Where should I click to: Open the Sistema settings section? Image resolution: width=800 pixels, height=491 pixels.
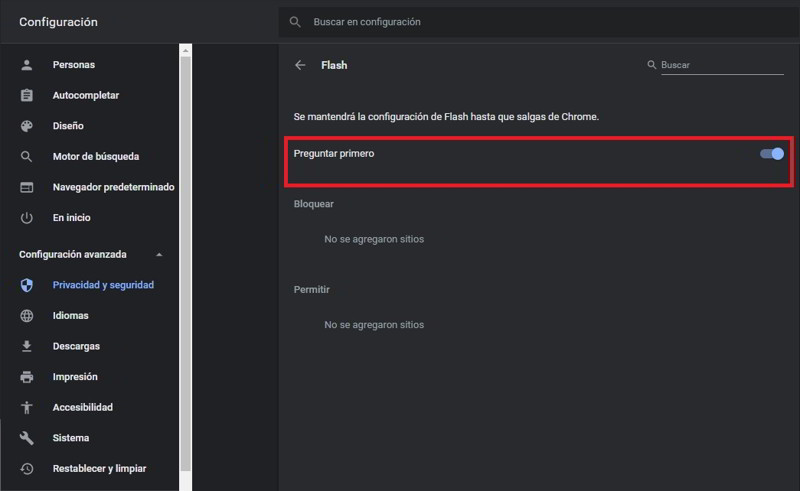[70, 438]
